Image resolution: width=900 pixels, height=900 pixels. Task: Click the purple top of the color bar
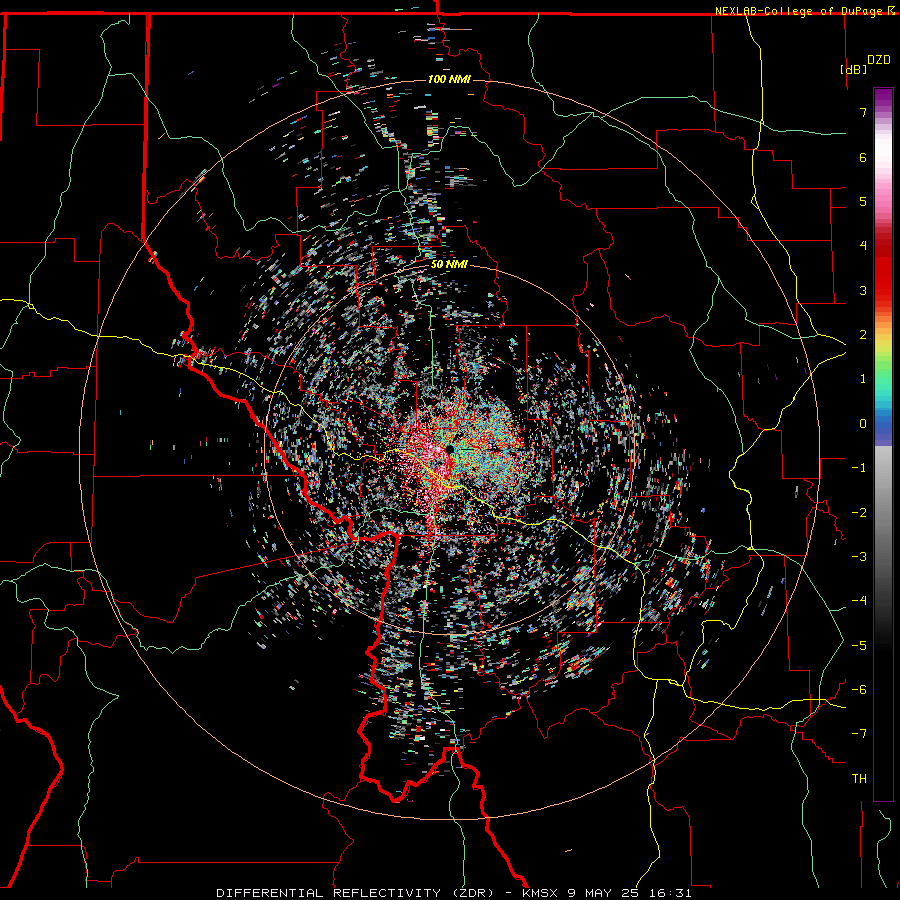883,98
